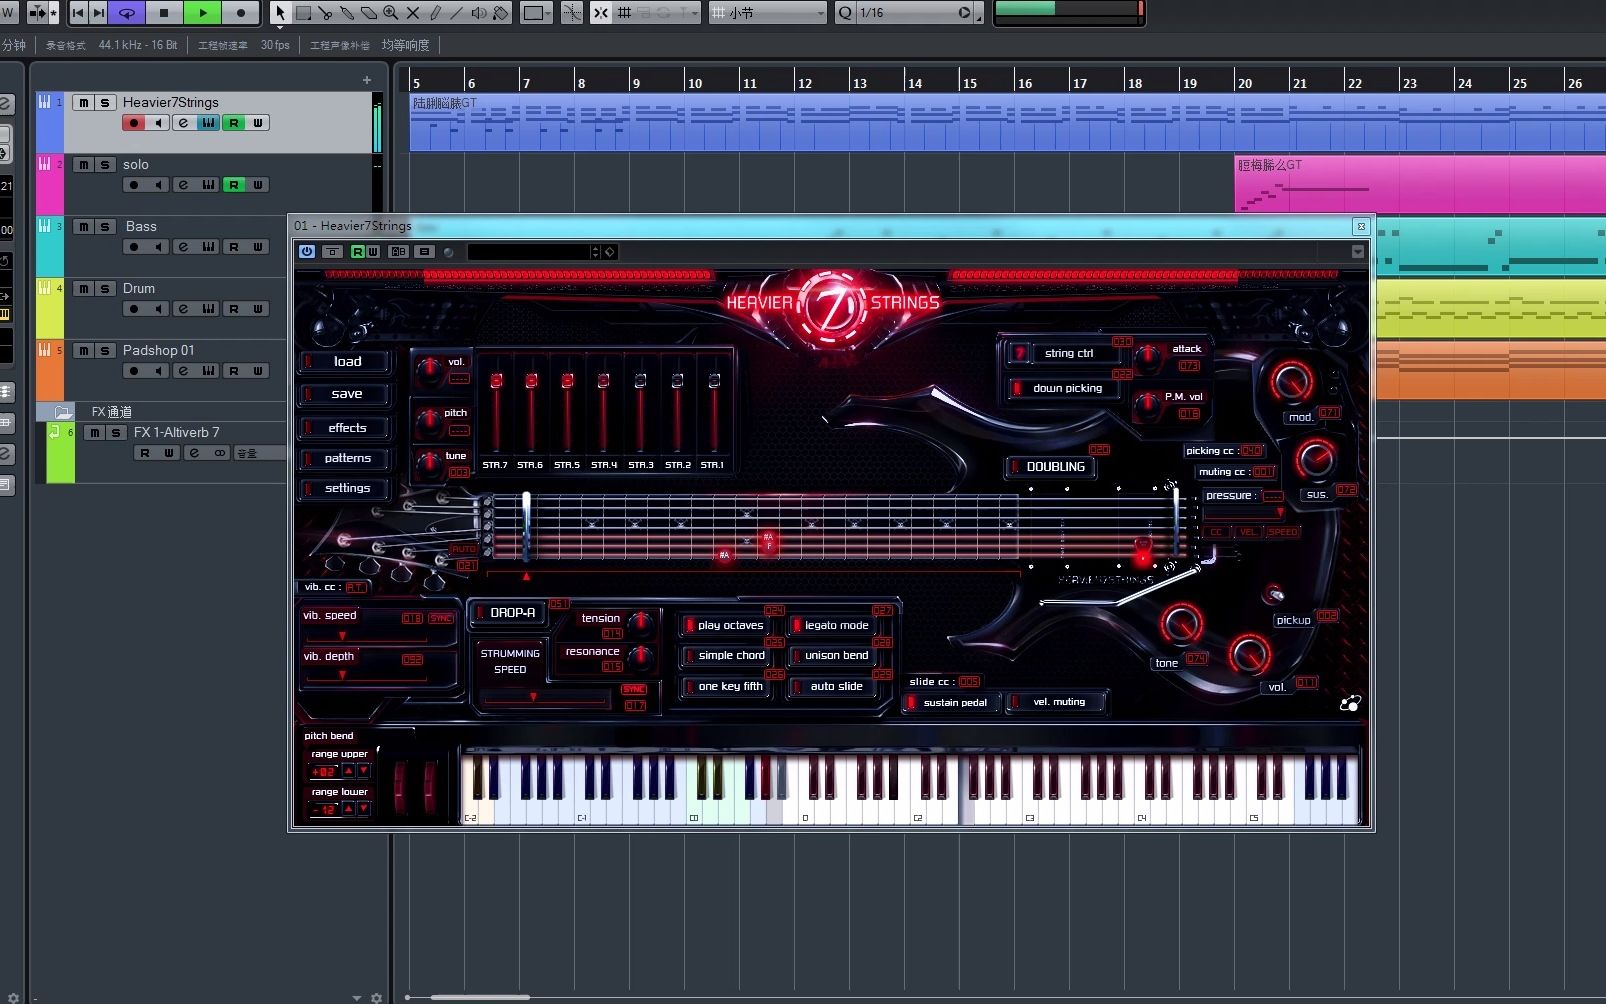Disable record on Heavier7Strings track
The width and height of the screenshot is (1606, 1004).
(x=134, y=123)
